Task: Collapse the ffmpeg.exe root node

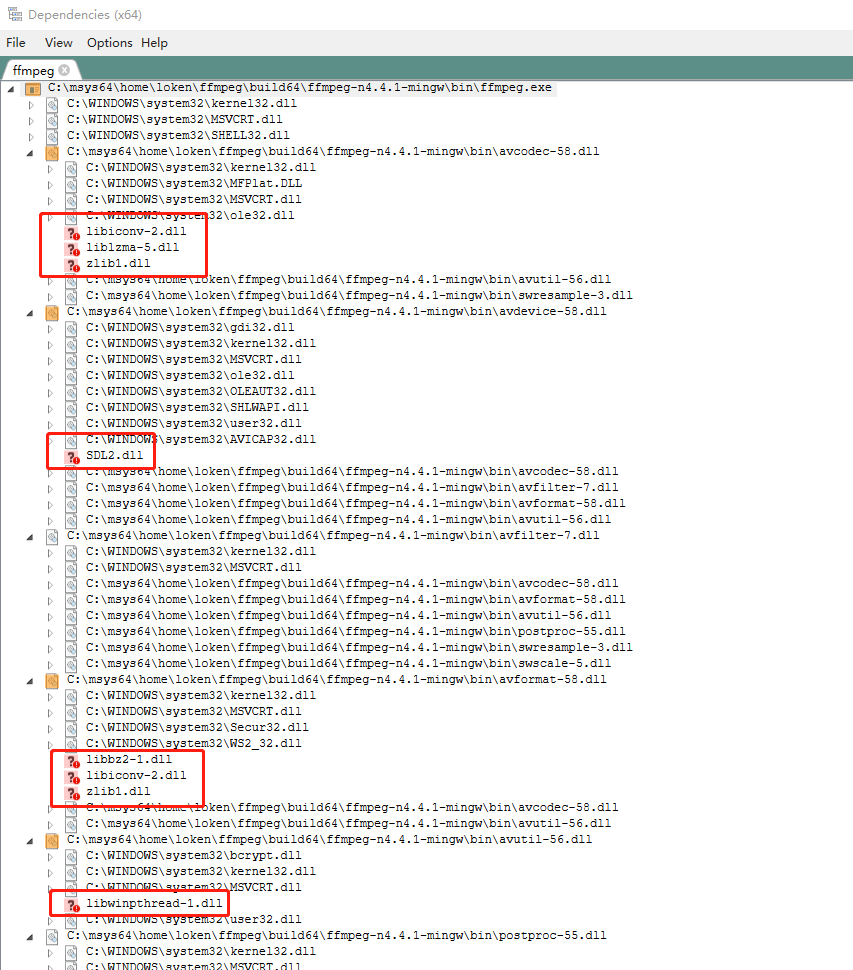Action: tap(11, 89)
